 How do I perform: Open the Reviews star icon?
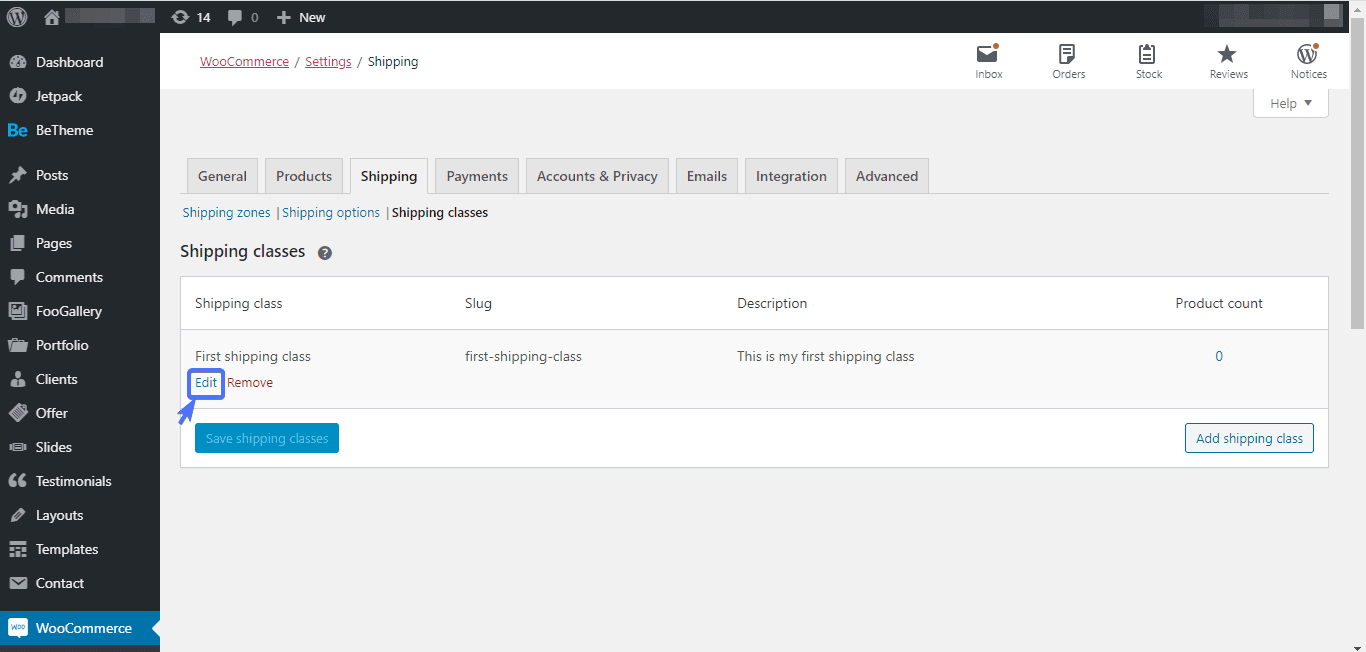coord(1227,54)
